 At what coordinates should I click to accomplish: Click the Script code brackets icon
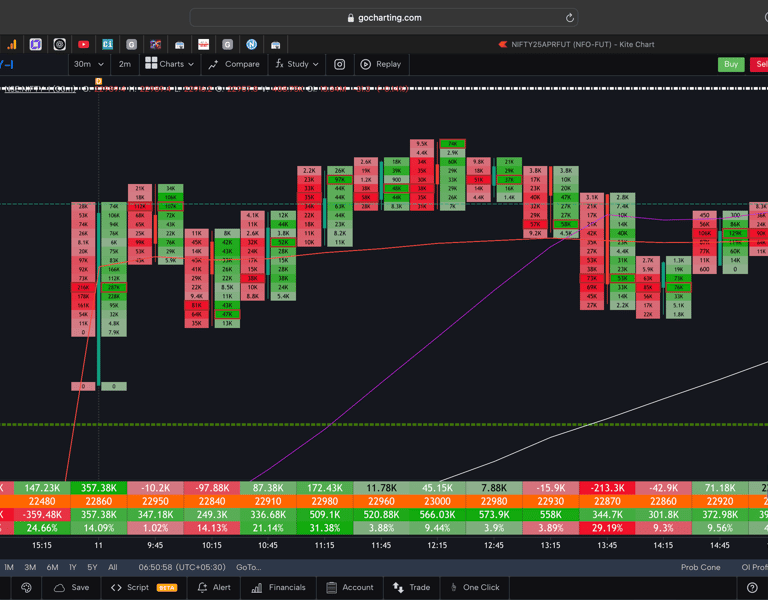coord(116,588)
